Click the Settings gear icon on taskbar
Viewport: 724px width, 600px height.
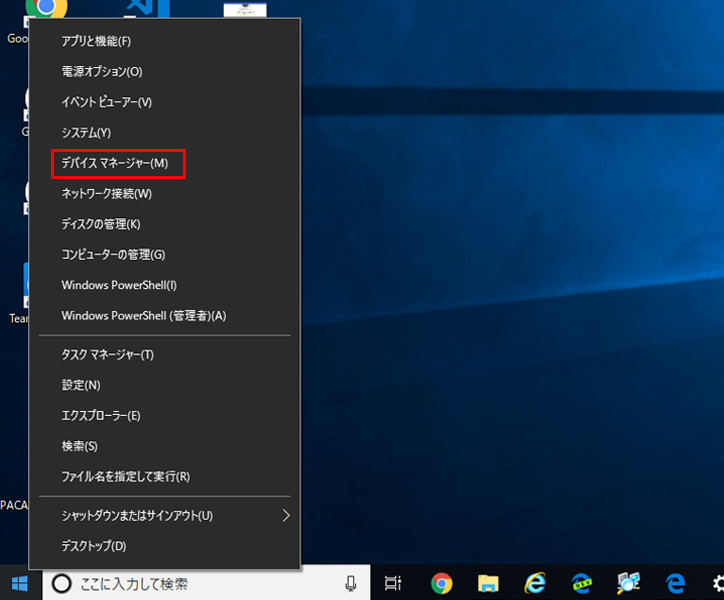coord(716,584)
